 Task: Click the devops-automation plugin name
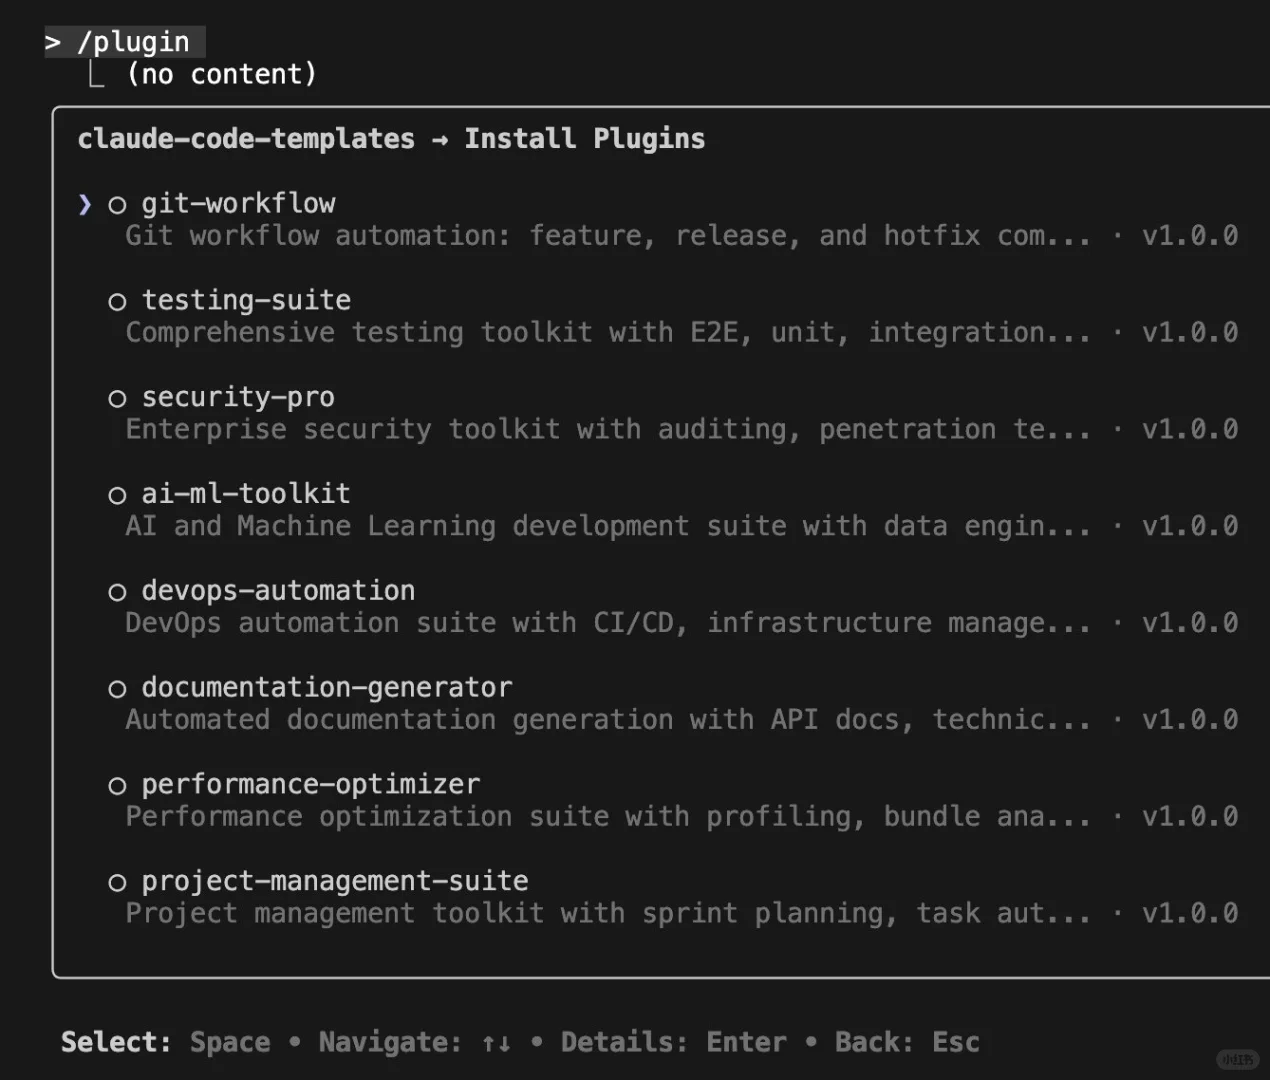tap(278, 591)
